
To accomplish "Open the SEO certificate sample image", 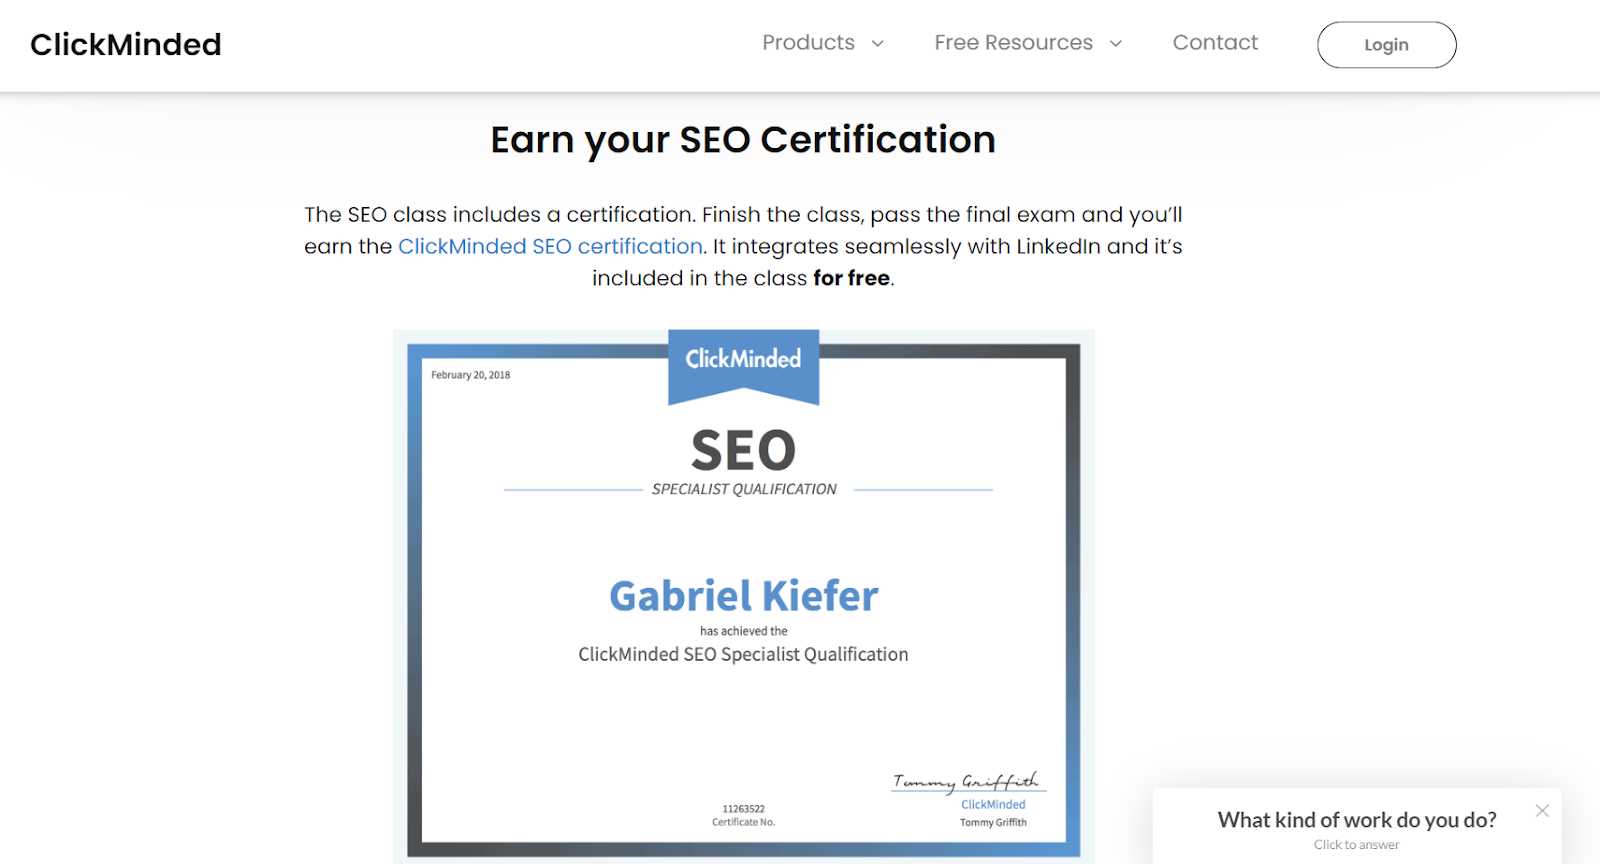I will 744,596.
